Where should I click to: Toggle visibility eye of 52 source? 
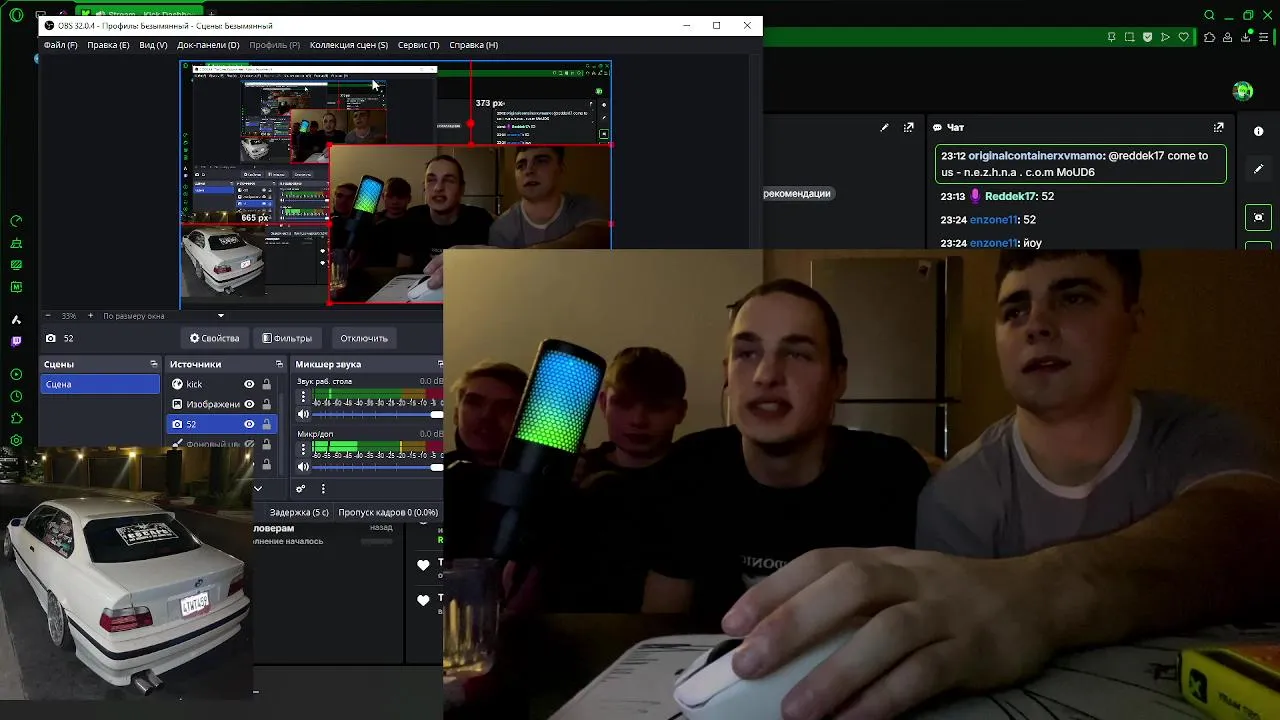pos(249,424)
